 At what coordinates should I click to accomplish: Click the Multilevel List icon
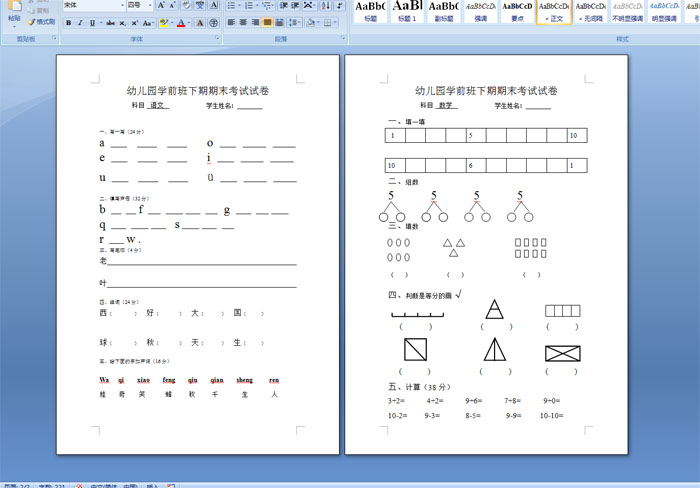point(268,5)
